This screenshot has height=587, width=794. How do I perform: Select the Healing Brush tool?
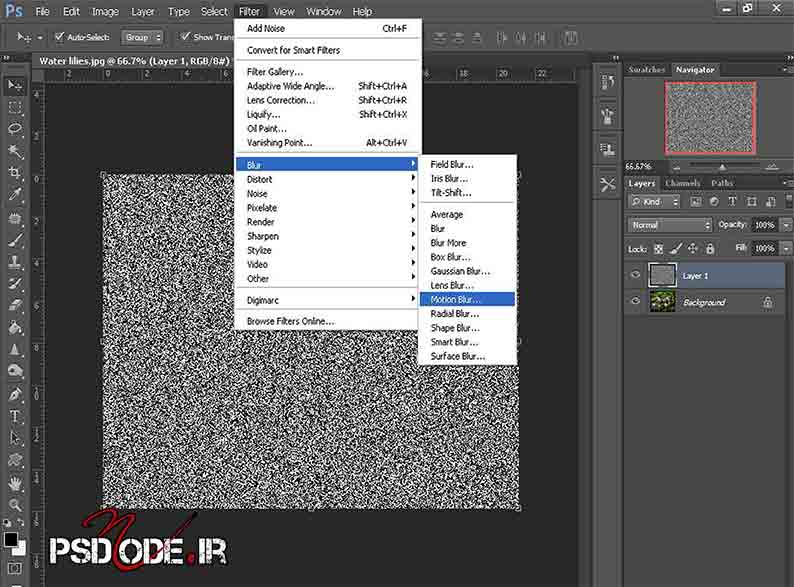click(x=15, y=218)
